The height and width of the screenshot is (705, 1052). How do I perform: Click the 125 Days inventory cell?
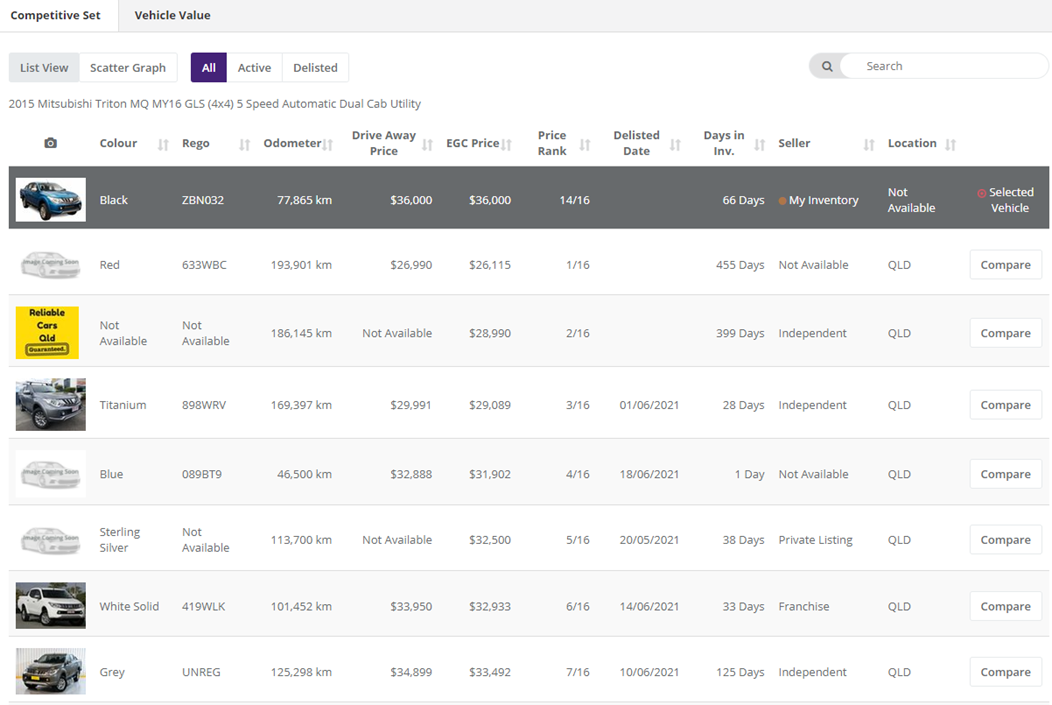tap(740, 672)
